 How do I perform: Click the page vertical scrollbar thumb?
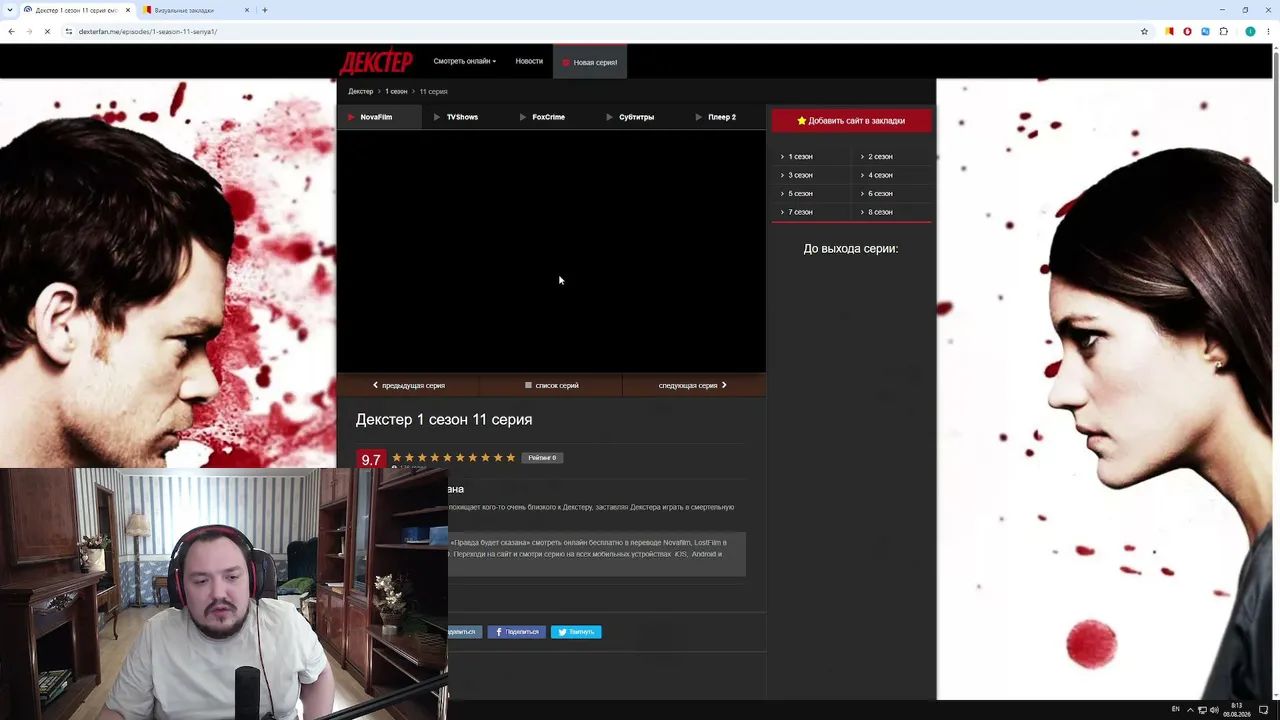1275,130
